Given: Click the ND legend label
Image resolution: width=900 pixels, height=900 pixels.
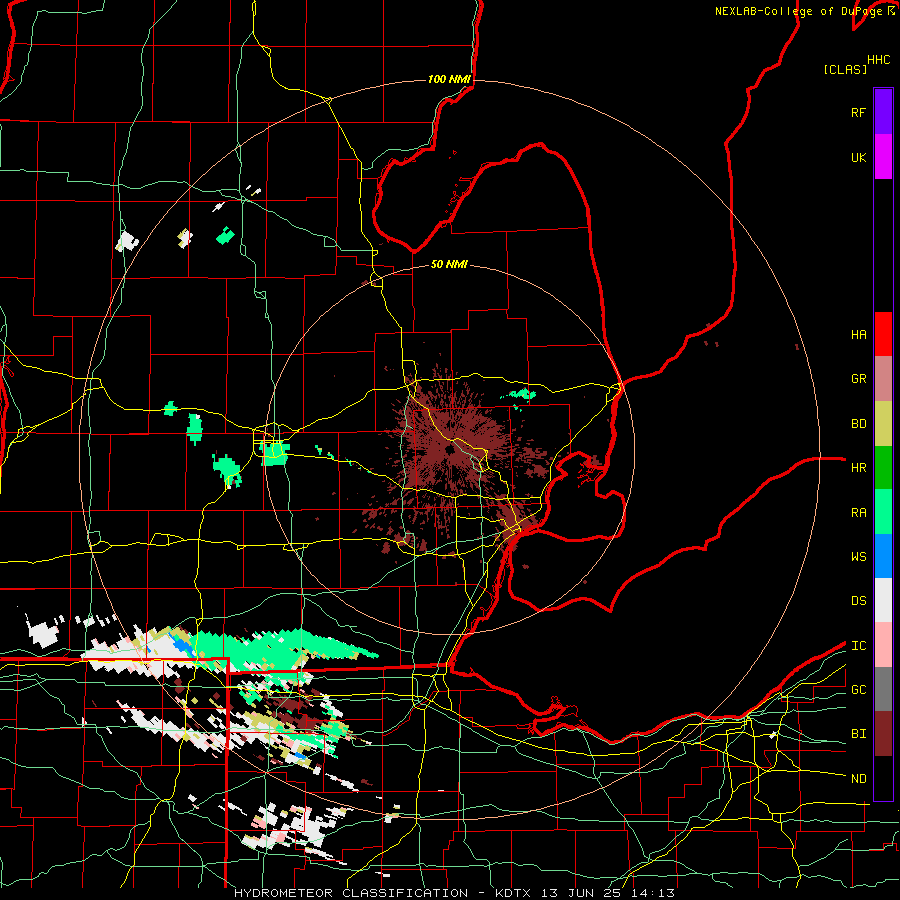Looking at the screenshot, I should [x=858, y=779].
